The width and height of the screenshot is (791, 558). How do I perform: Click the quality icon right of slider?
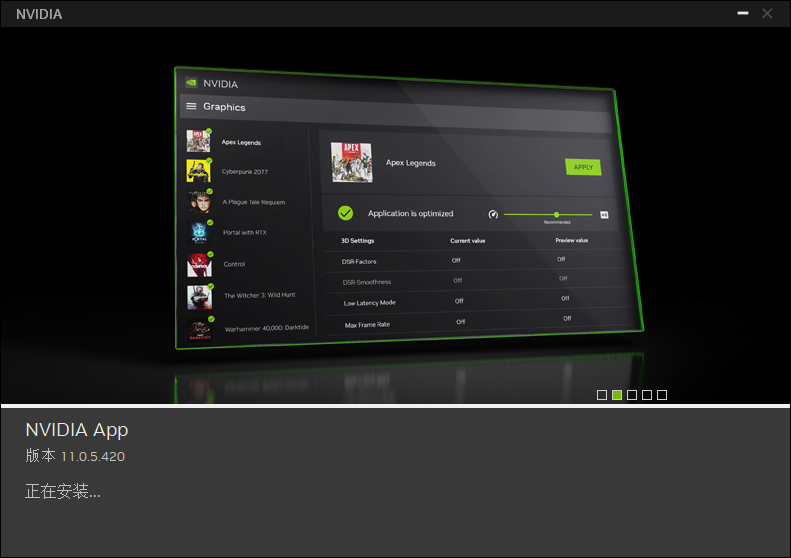pos(604,215)
